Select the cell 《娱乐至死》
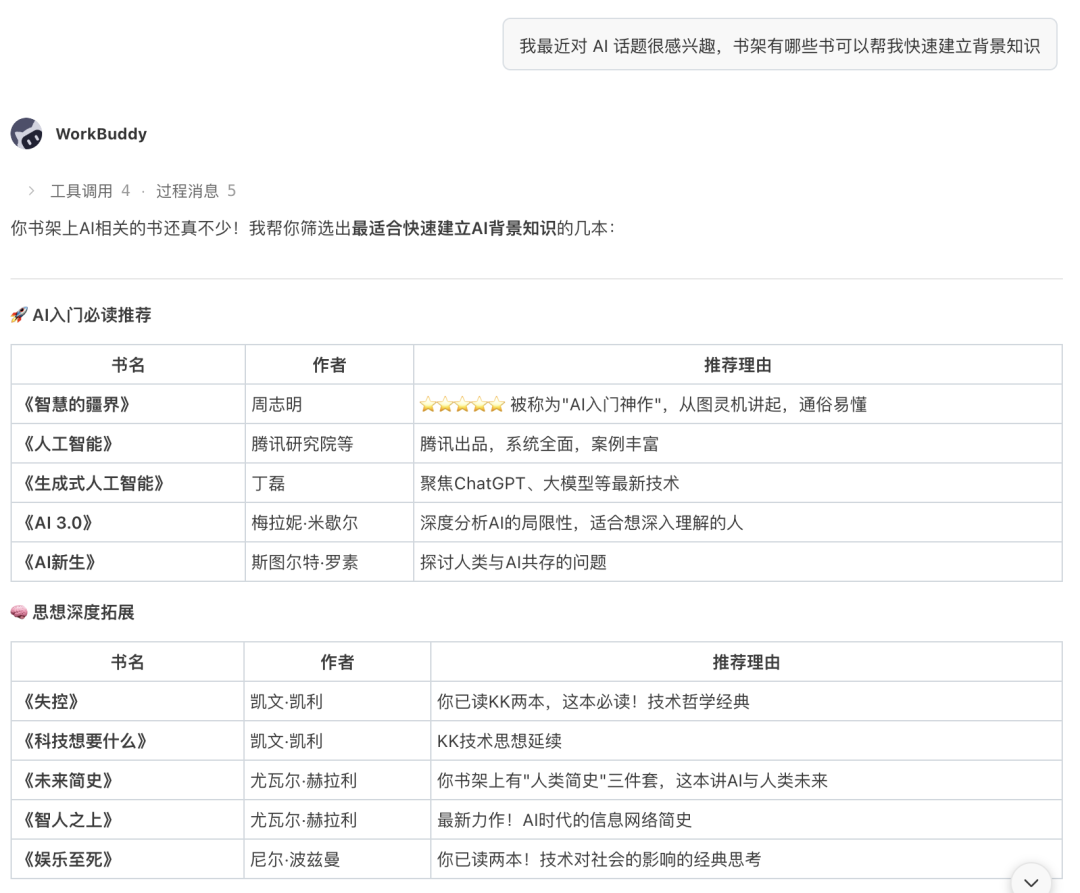1080x893 pixels. 127,859
